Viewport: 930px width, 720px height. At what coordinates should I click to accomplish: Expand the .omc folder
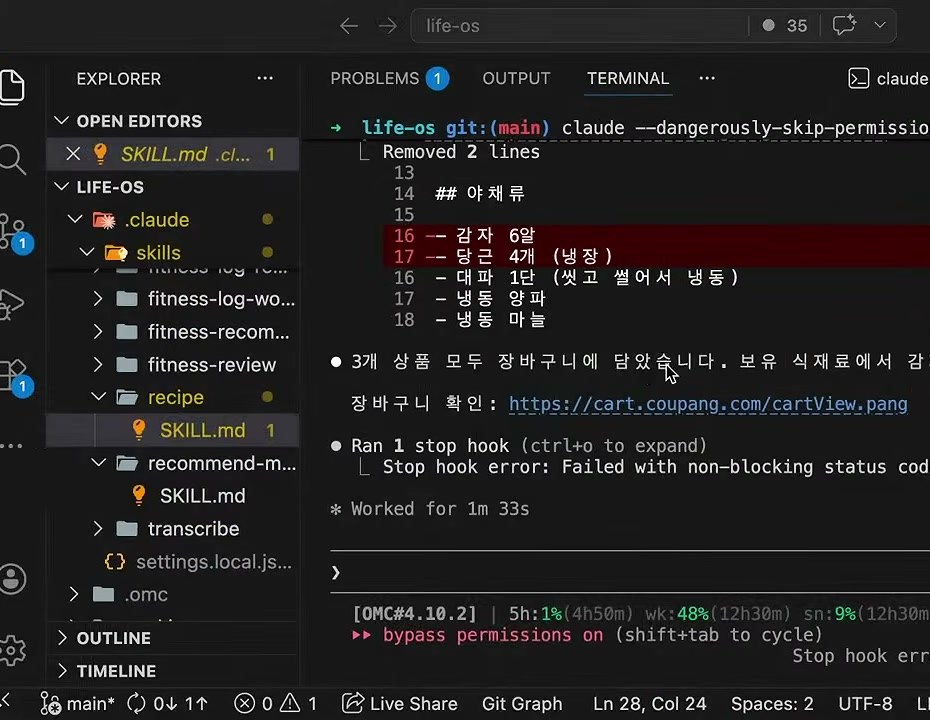click(74, 594)
